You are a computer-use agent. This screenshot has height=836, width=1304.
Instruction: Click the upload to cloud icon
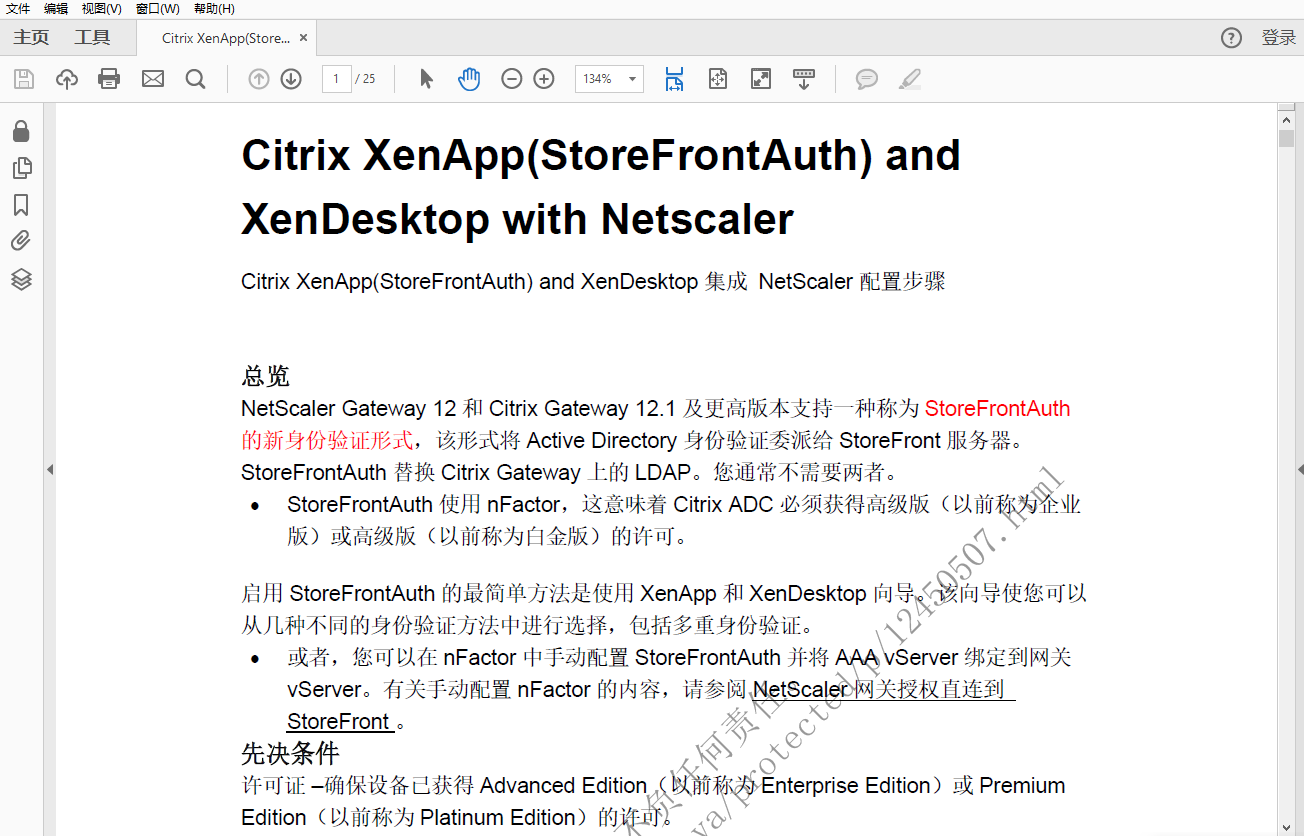click(x=67, y=79)
